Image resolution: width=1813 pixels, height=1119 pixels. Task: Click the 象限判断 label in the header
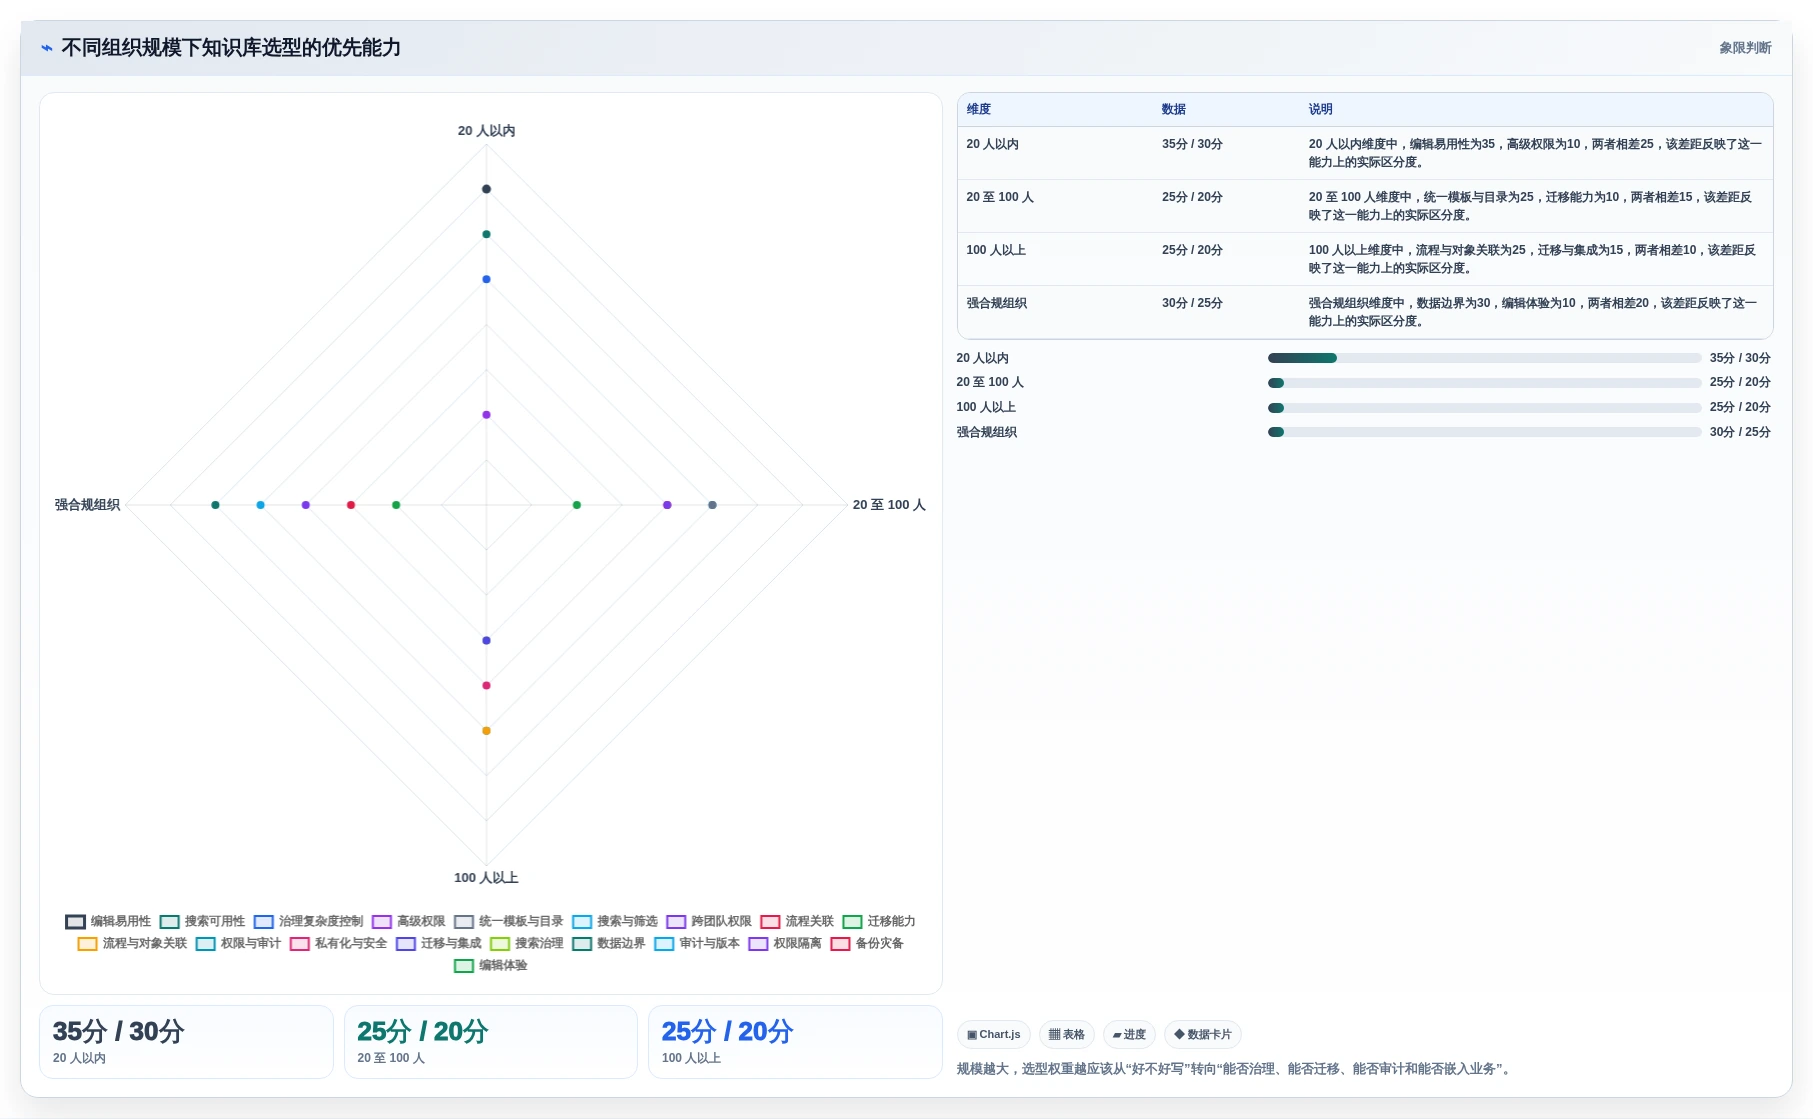point(1745,48)
